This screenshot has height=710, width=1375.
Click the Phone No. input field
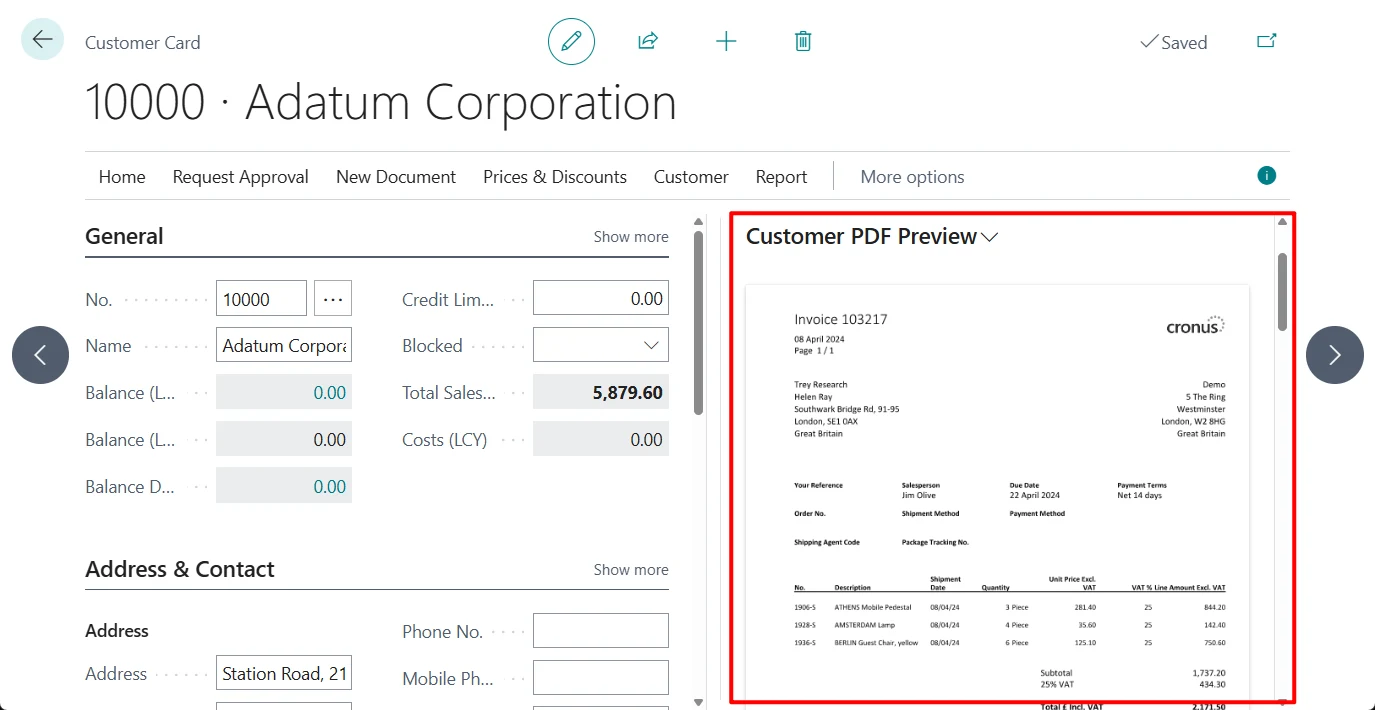(601, 631)
